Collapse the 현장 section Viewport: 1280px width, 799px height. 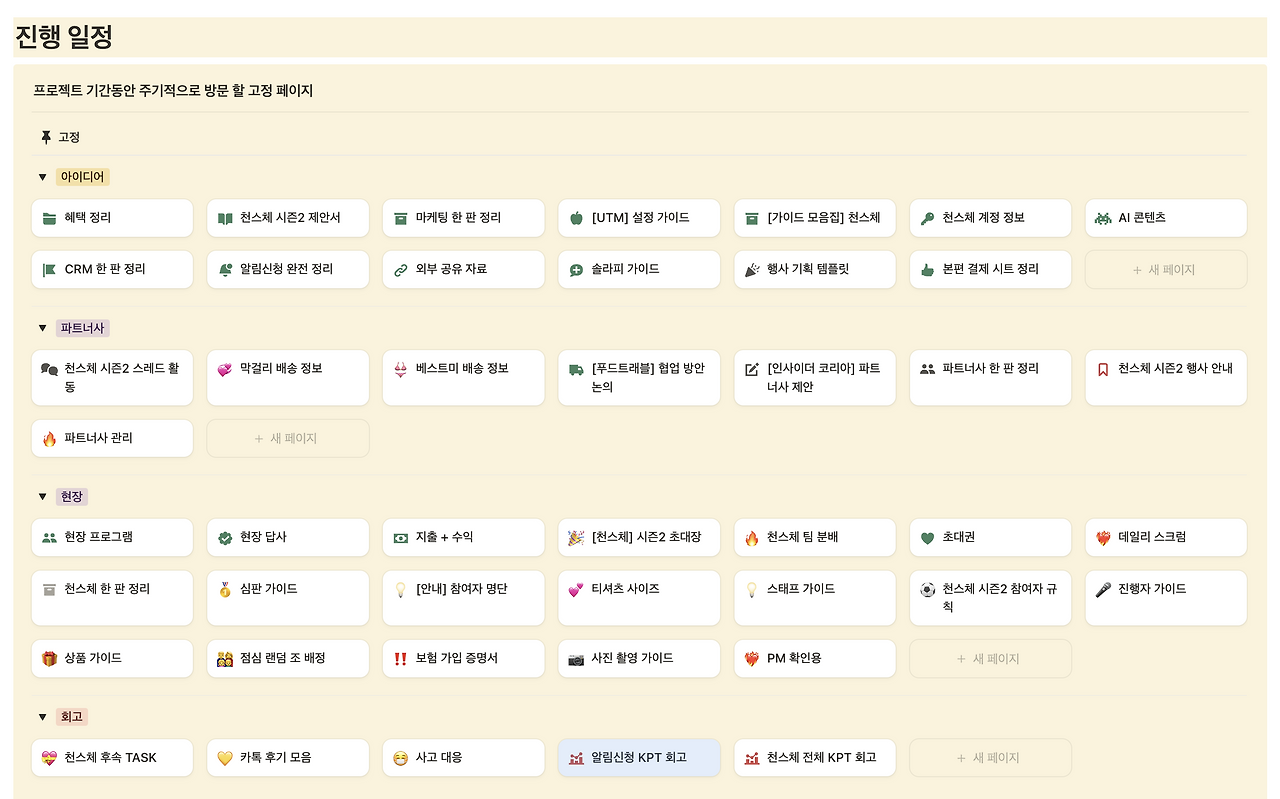pos(42,497)
